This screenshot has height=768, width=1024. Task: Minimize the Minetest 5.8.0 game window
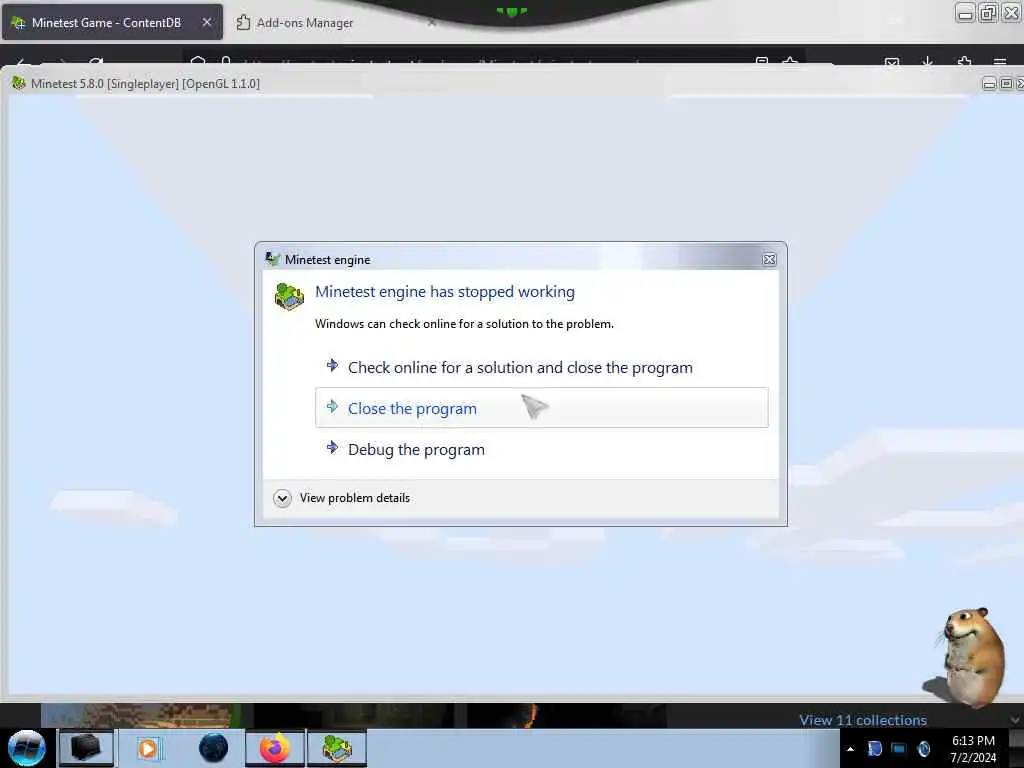pyautogui.click(x=989, y=84)
